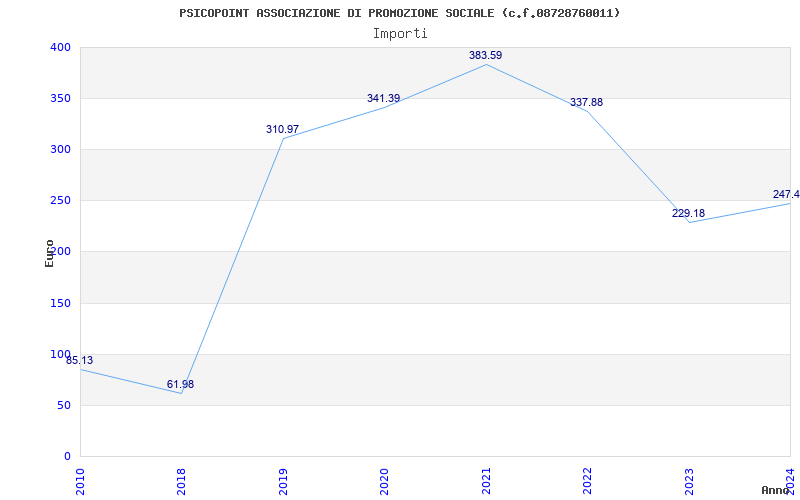Screen dimensions: 800x500
Task: Click the 100 y-axis tick label
Action: pos(60,354)
